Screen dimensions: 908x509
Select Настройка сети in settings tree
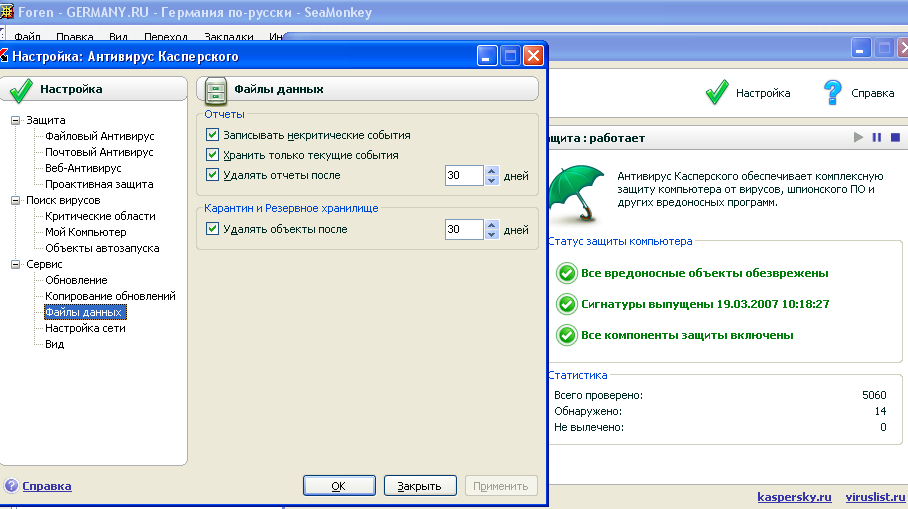[85, 328]
